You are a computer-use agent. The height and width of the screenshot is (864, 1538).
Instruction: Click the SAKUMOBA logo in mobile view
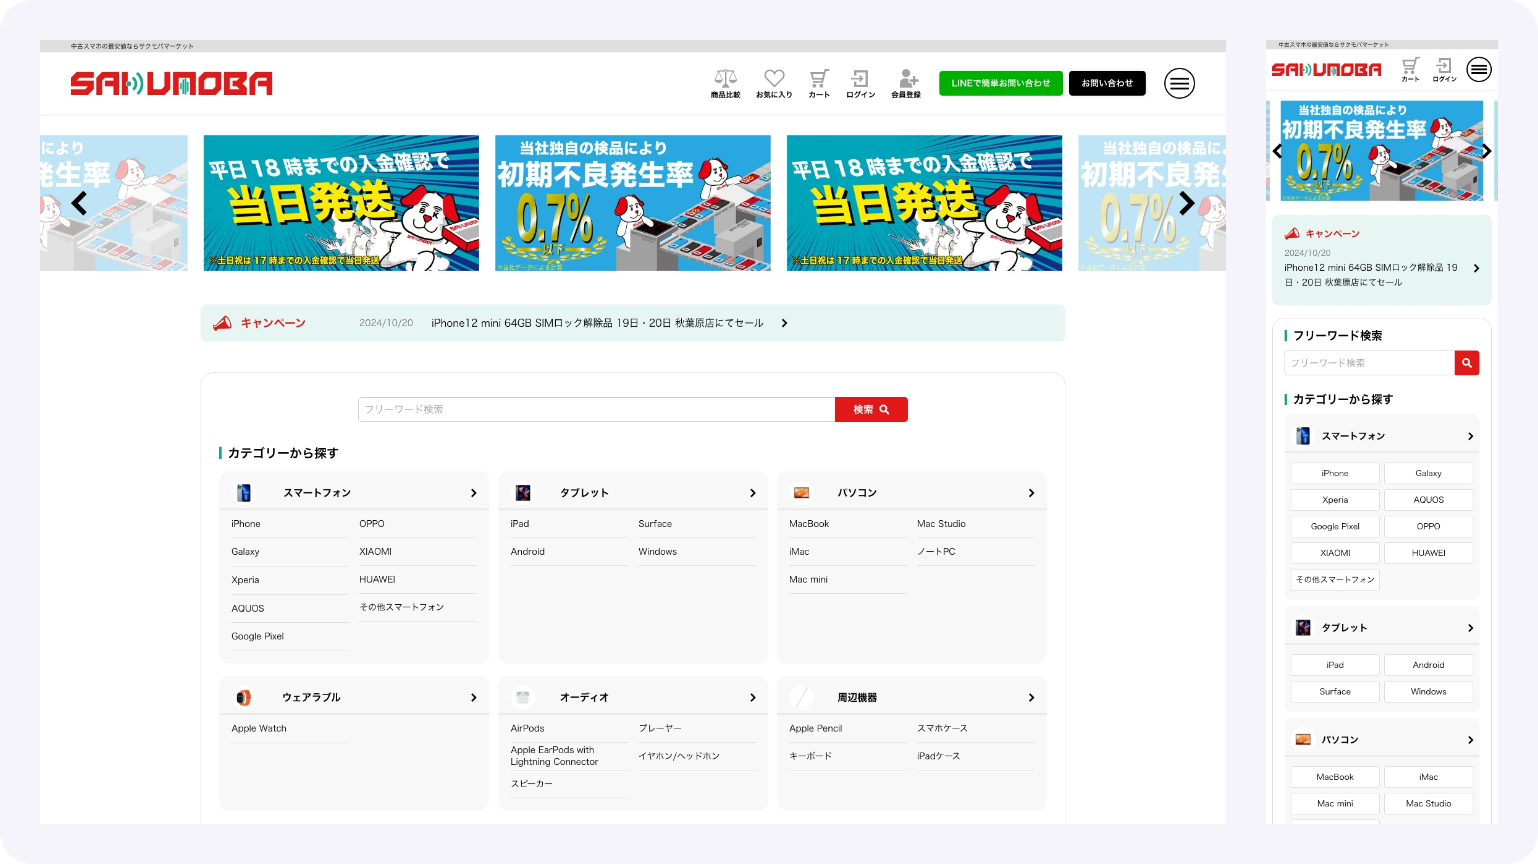[1326, 69]
